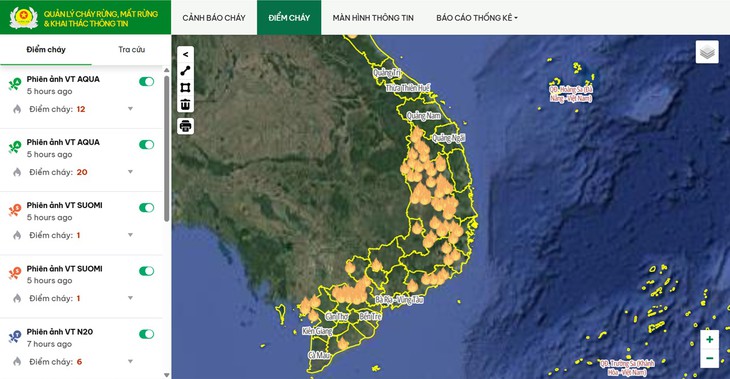
Task: Zoom in the map with plus button
Action: click(x=710, y=339)
